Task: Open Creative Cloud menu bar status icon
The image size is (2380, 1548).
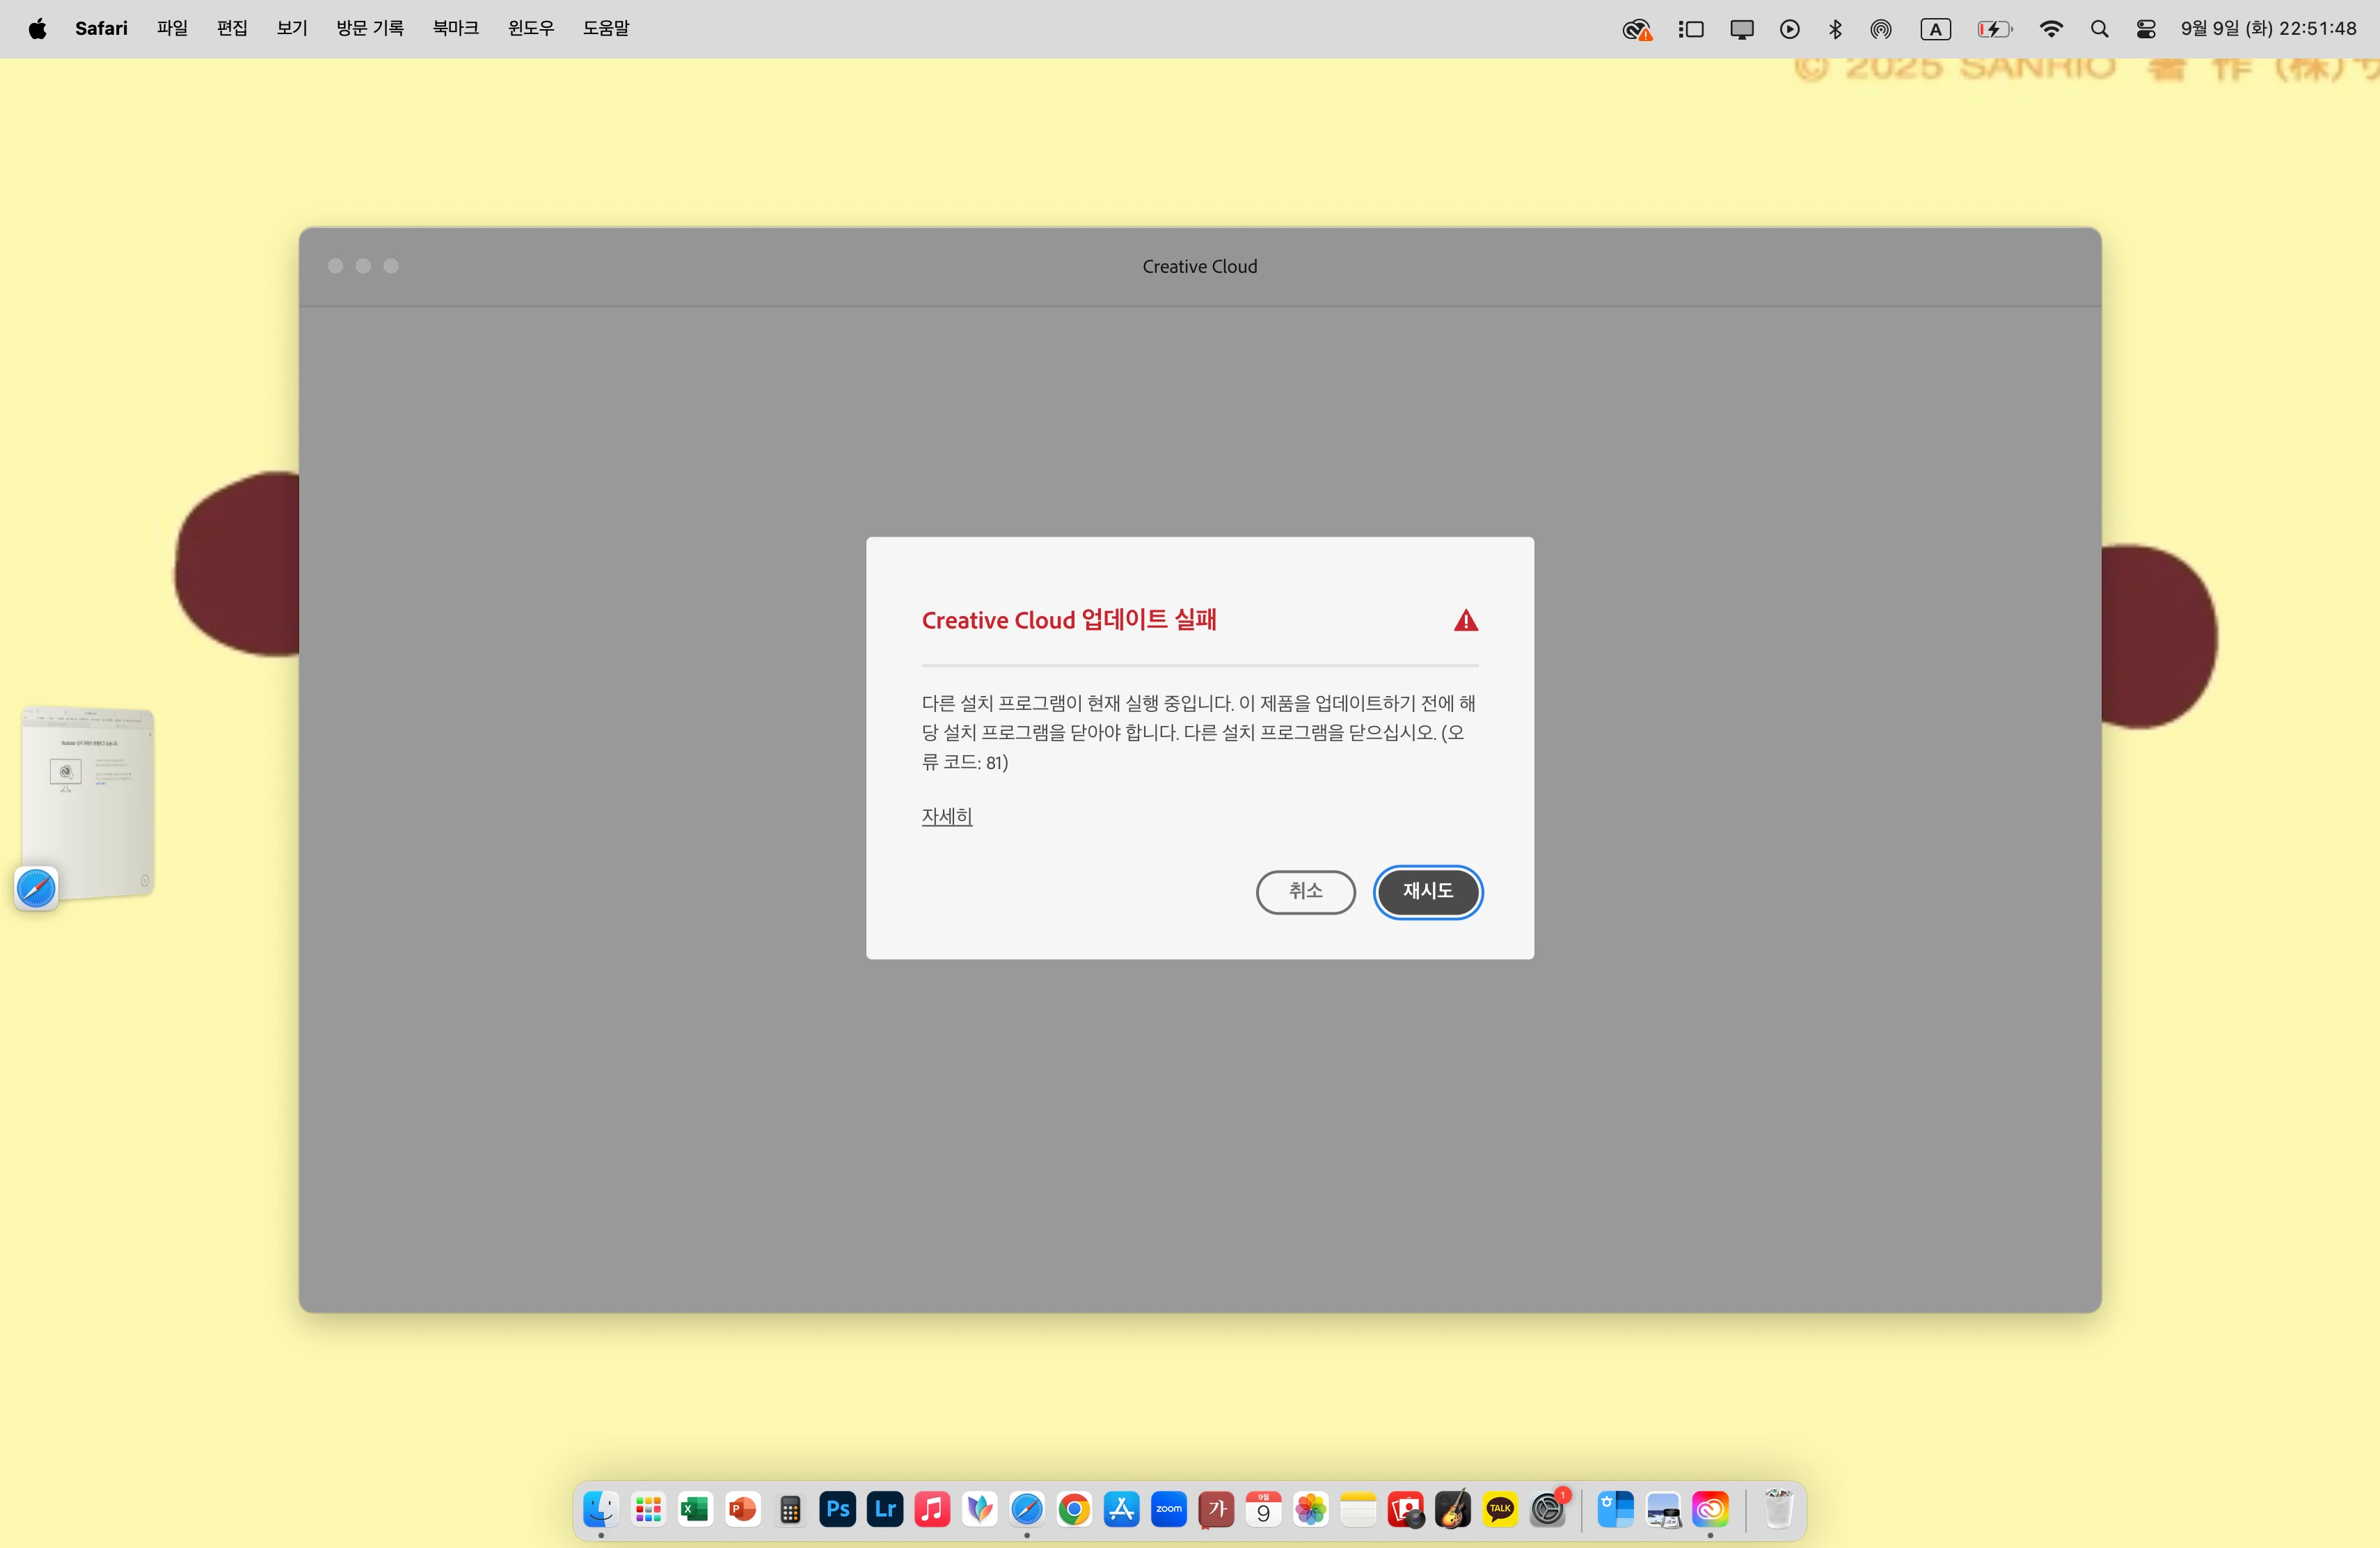Action: [1636, 29]
